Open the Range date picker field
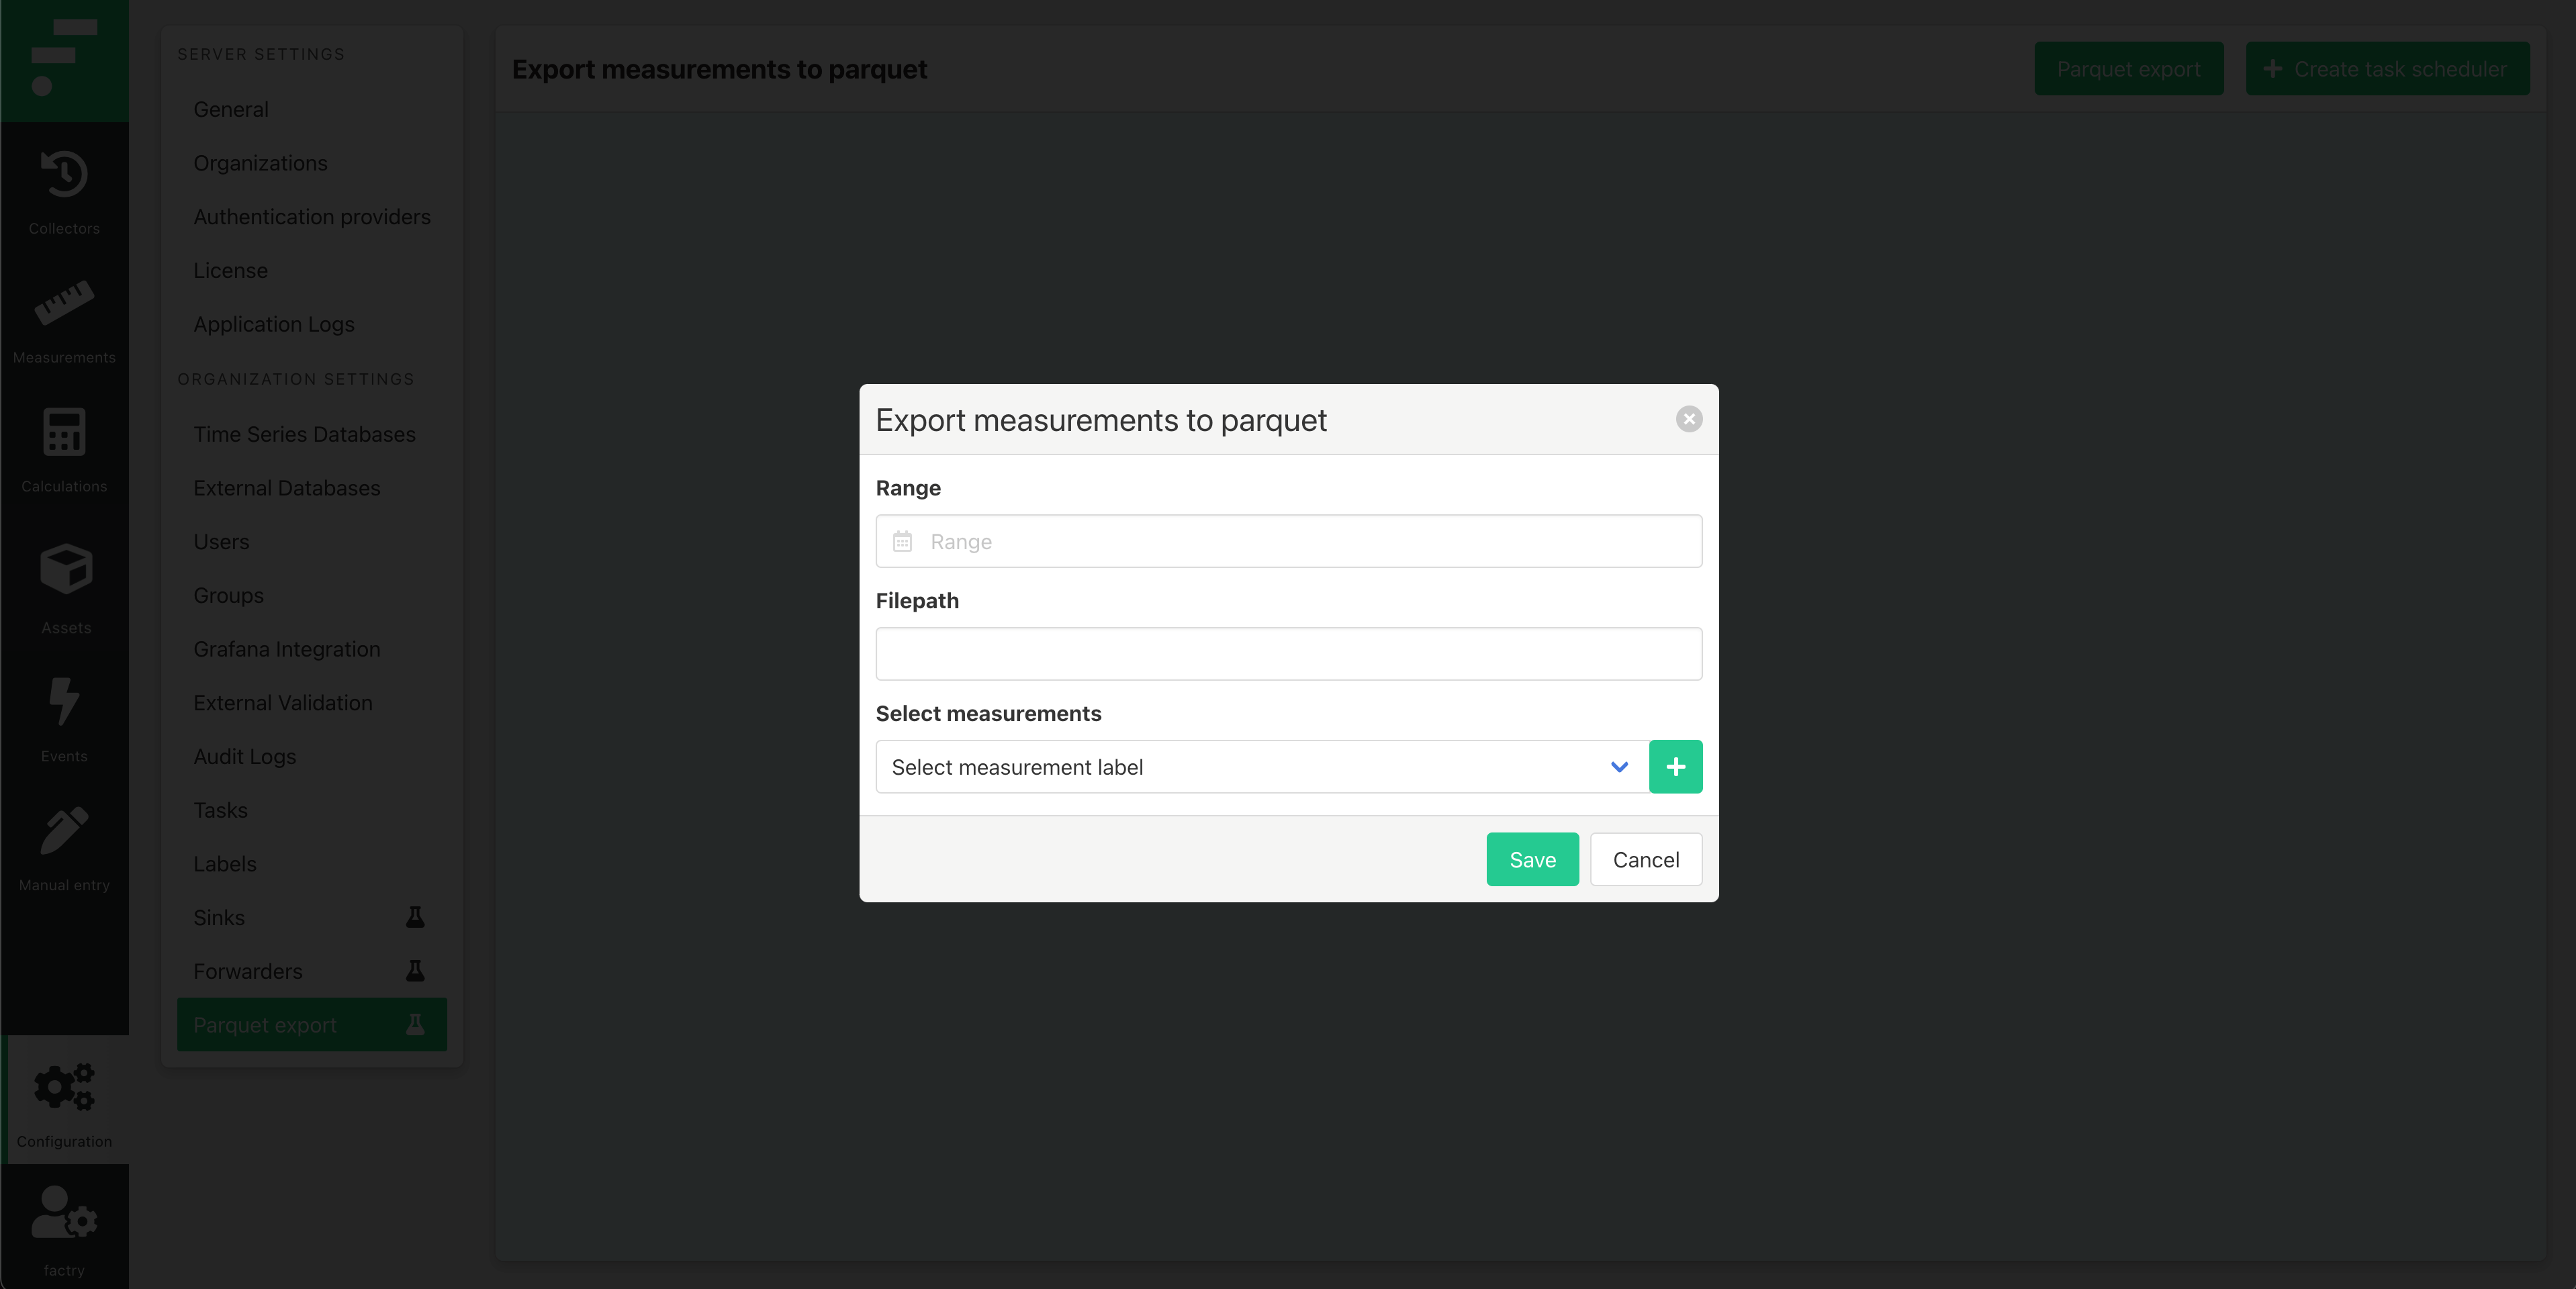Viewport: 2576px width, 1289px height. (x=1287, y=539)
